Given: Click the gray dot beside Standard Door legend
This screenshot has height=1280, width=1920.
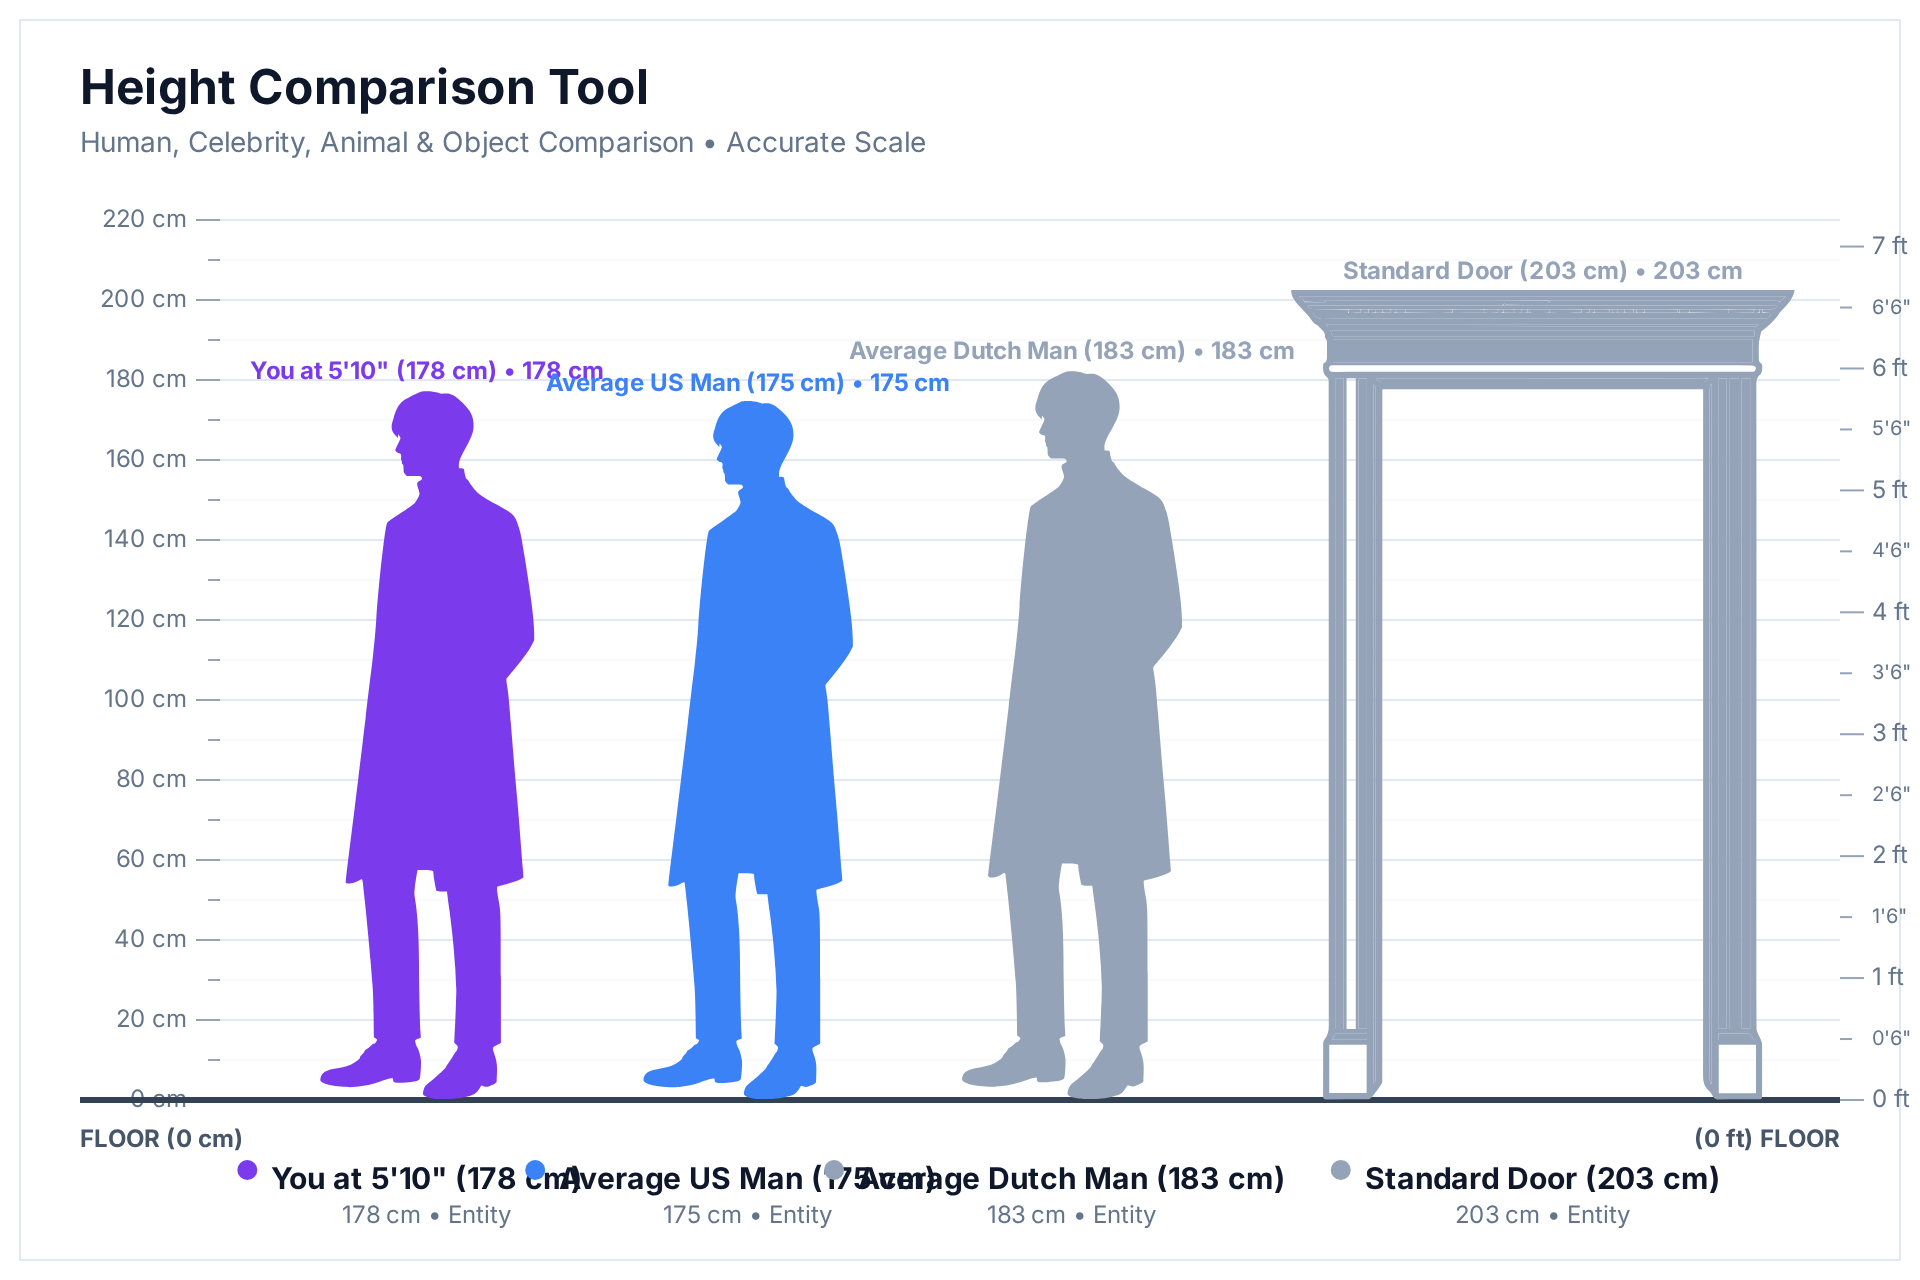Looking at the screenshot, I should click(1341, 1170).
